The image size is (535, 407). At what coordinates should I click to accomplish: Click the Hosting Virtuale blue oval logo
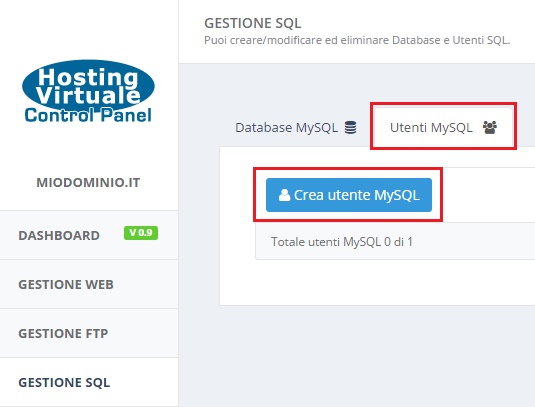point(88,86)
